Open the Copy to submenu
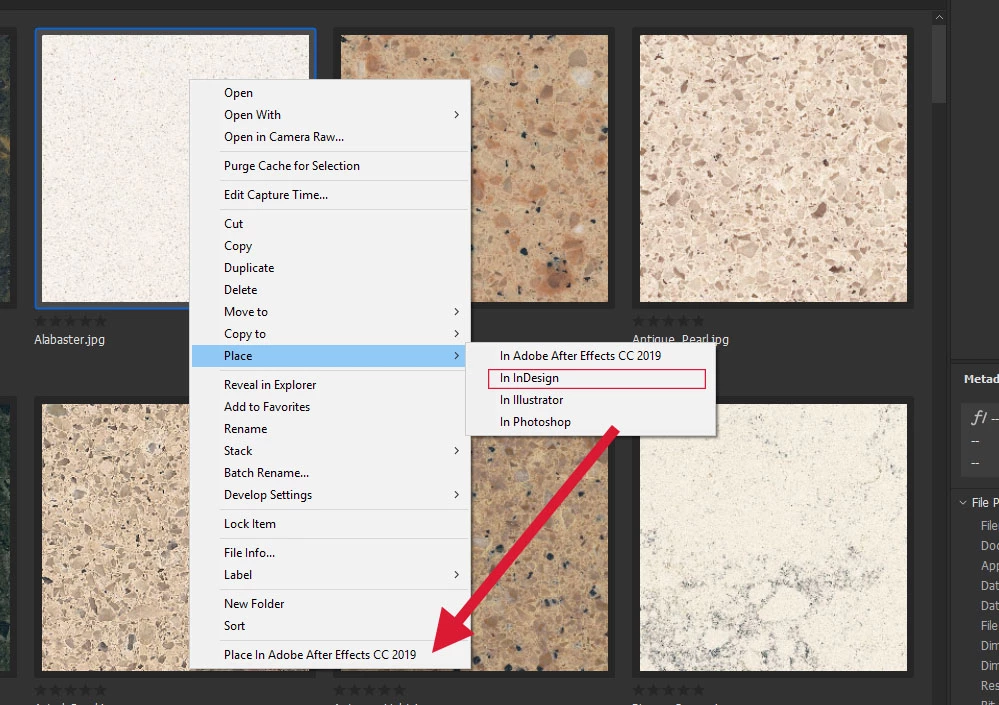This screenshot has height=705, width=999. click(330, 334)
